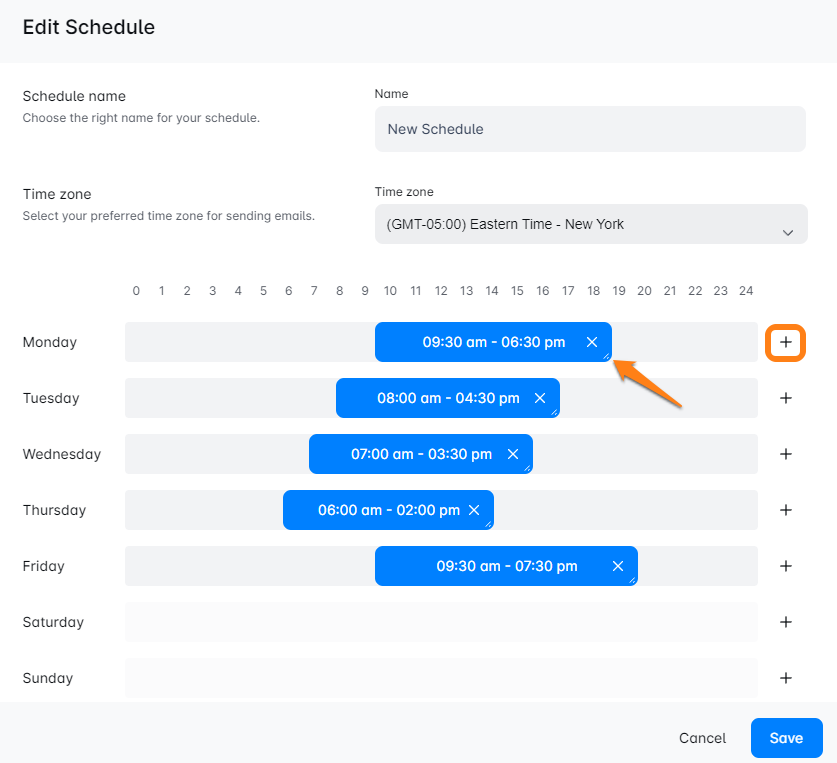The height and width of the screenshot is (763, 837).
Task: Click the schedule Name input field
Action: (590, 129)
